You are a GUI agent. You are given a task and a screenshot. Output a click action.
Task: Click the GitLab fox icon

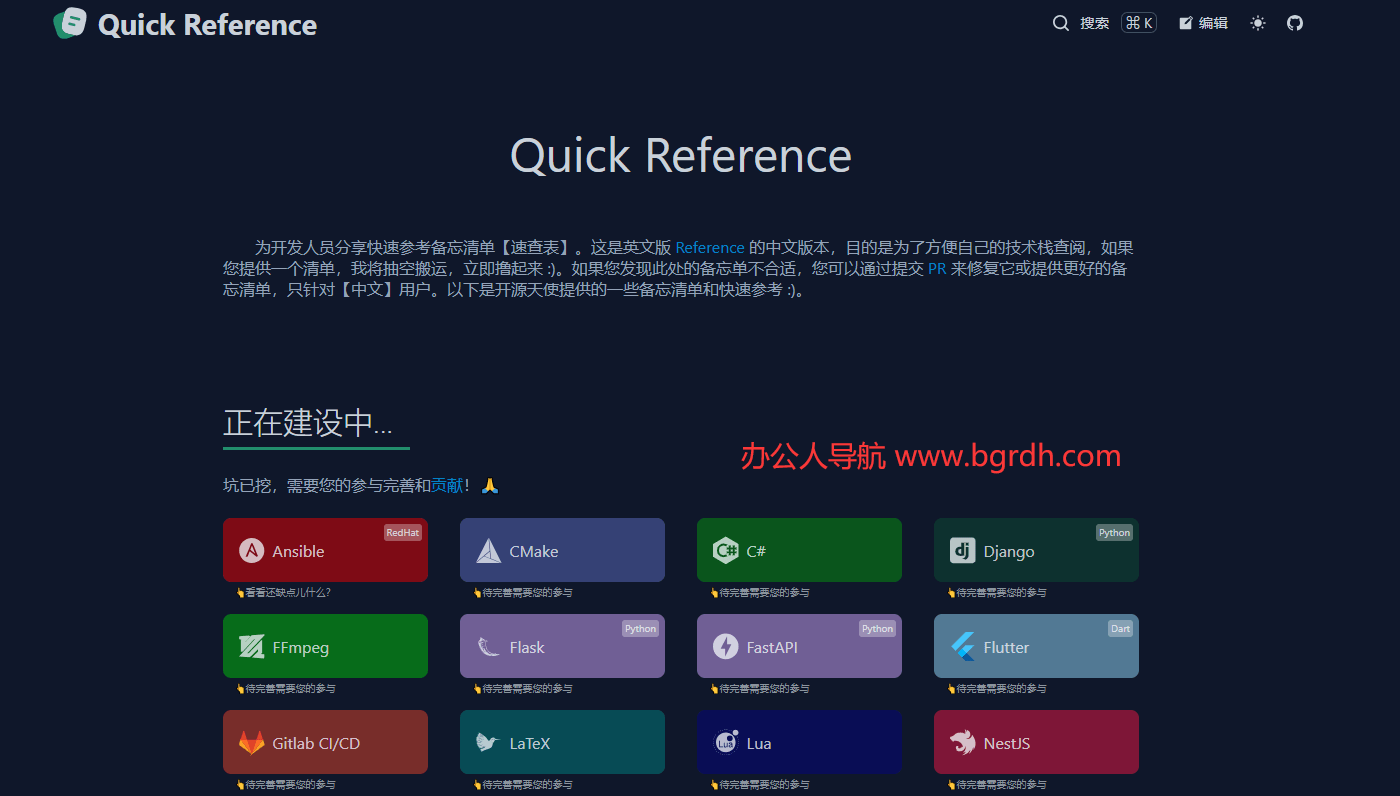(252, 743)
